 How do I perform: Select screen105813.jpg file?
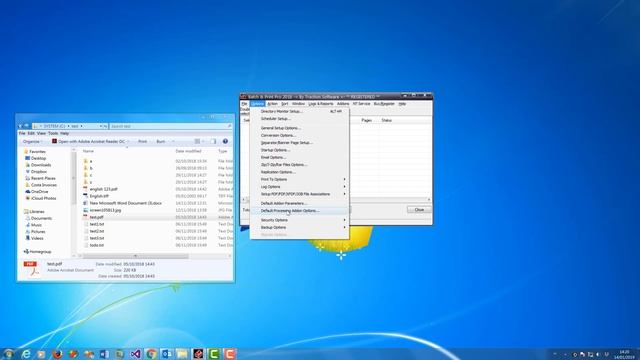[x=105, y=210]
